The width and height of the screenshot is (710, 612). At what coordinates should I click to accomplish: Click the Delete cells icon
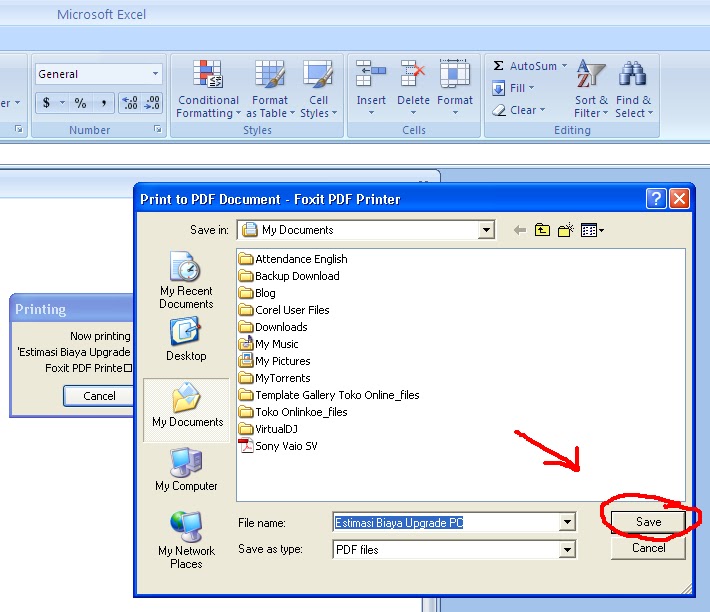coord(413,74)
